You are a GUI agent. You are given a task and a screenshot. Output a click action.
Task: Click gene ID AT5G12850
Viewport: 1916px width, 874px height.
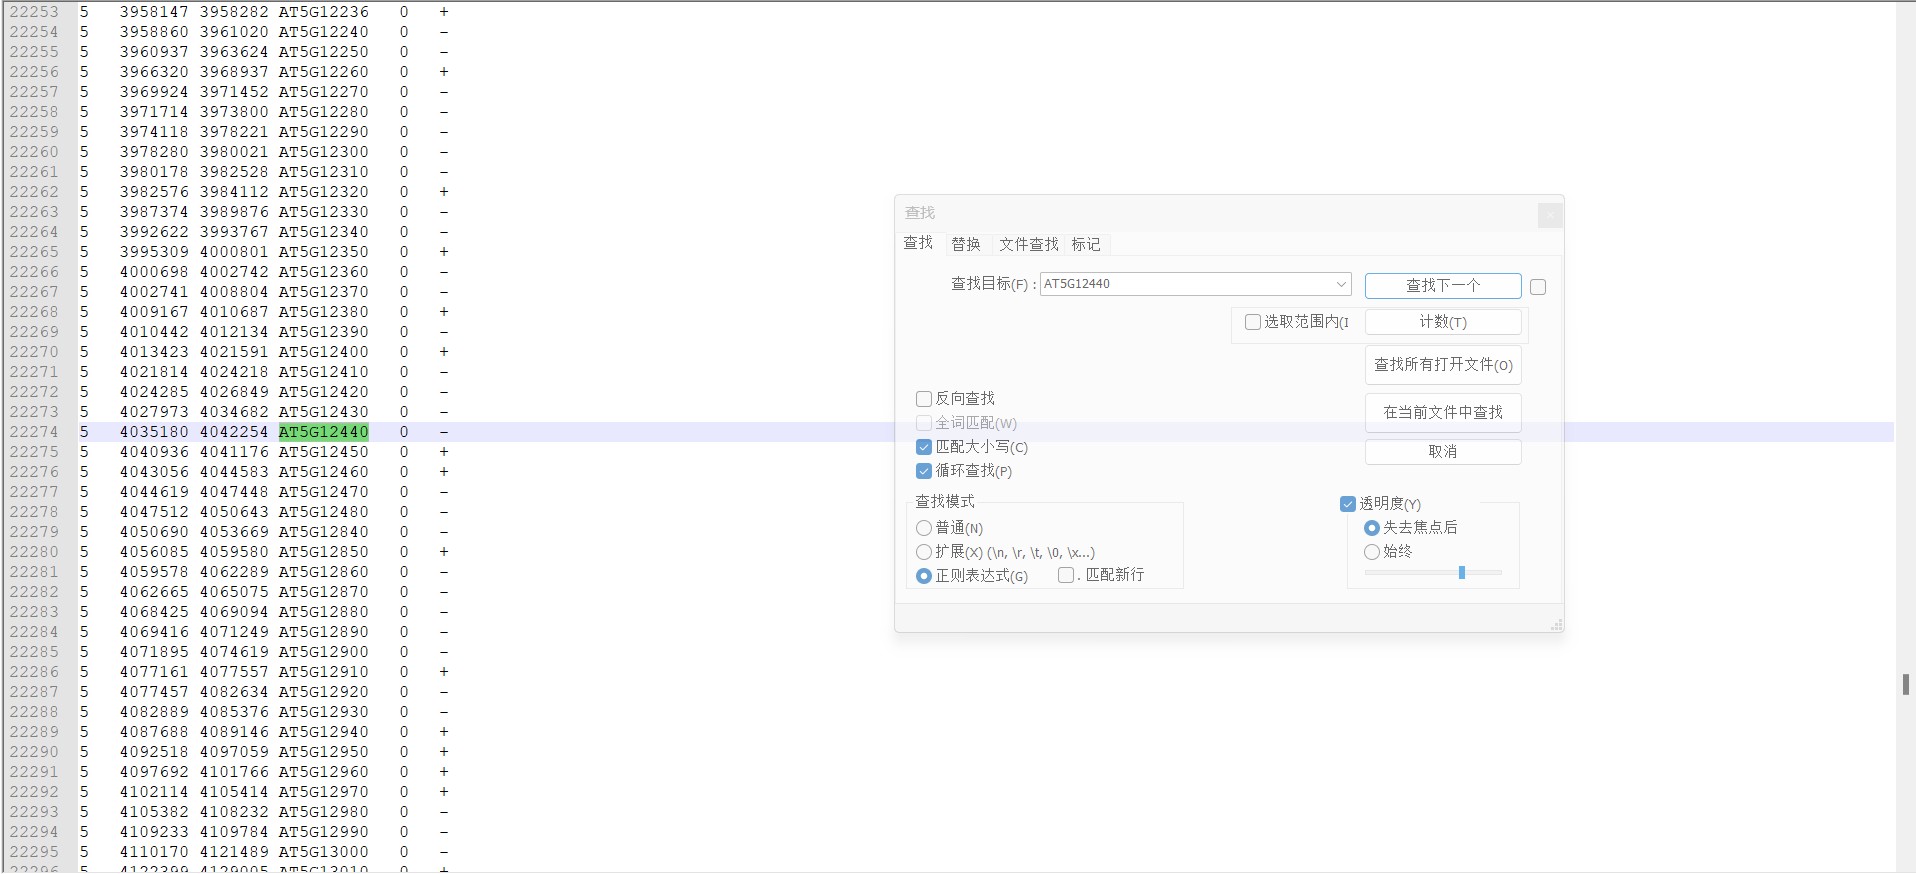[x=323, y=552]
